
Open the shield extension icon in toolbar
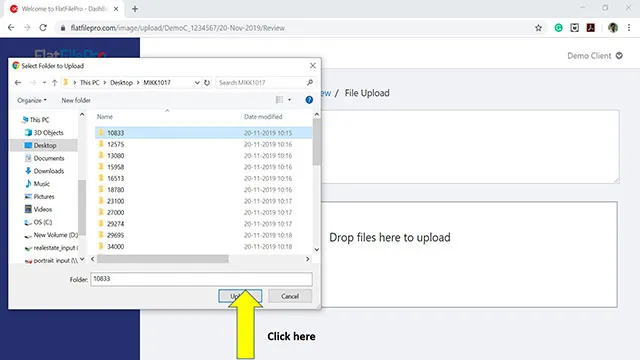pyautogui.click(x=575, y=28)
